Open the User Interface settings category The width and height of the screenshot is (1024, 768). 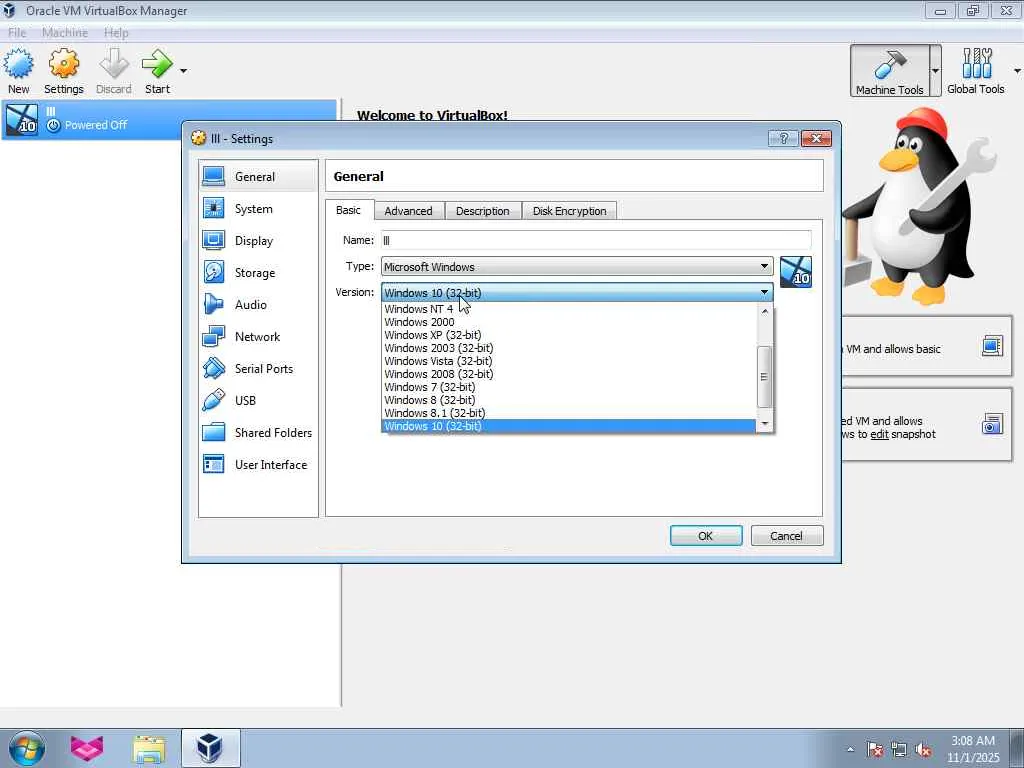(x=258, y=465)
